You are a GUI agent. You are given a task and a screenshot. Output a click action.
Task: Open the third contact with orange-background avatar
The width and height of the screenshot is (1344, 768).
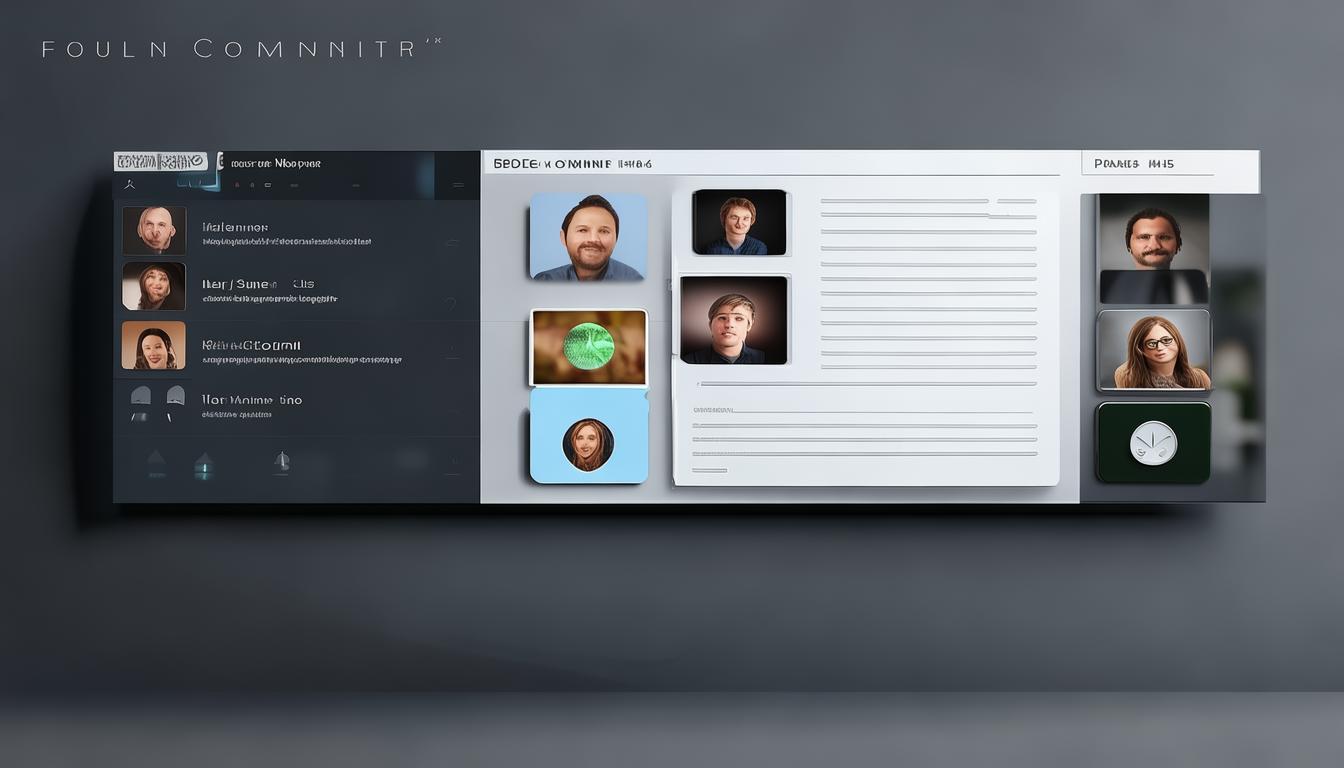click(154, 345)
